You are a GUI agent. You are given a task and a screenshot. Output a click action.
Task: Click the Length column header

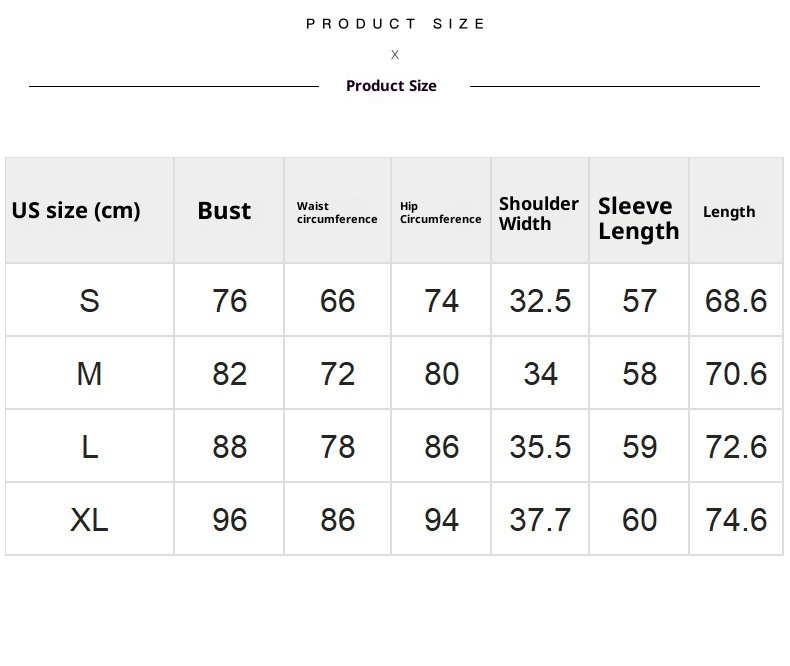[729, 212]
